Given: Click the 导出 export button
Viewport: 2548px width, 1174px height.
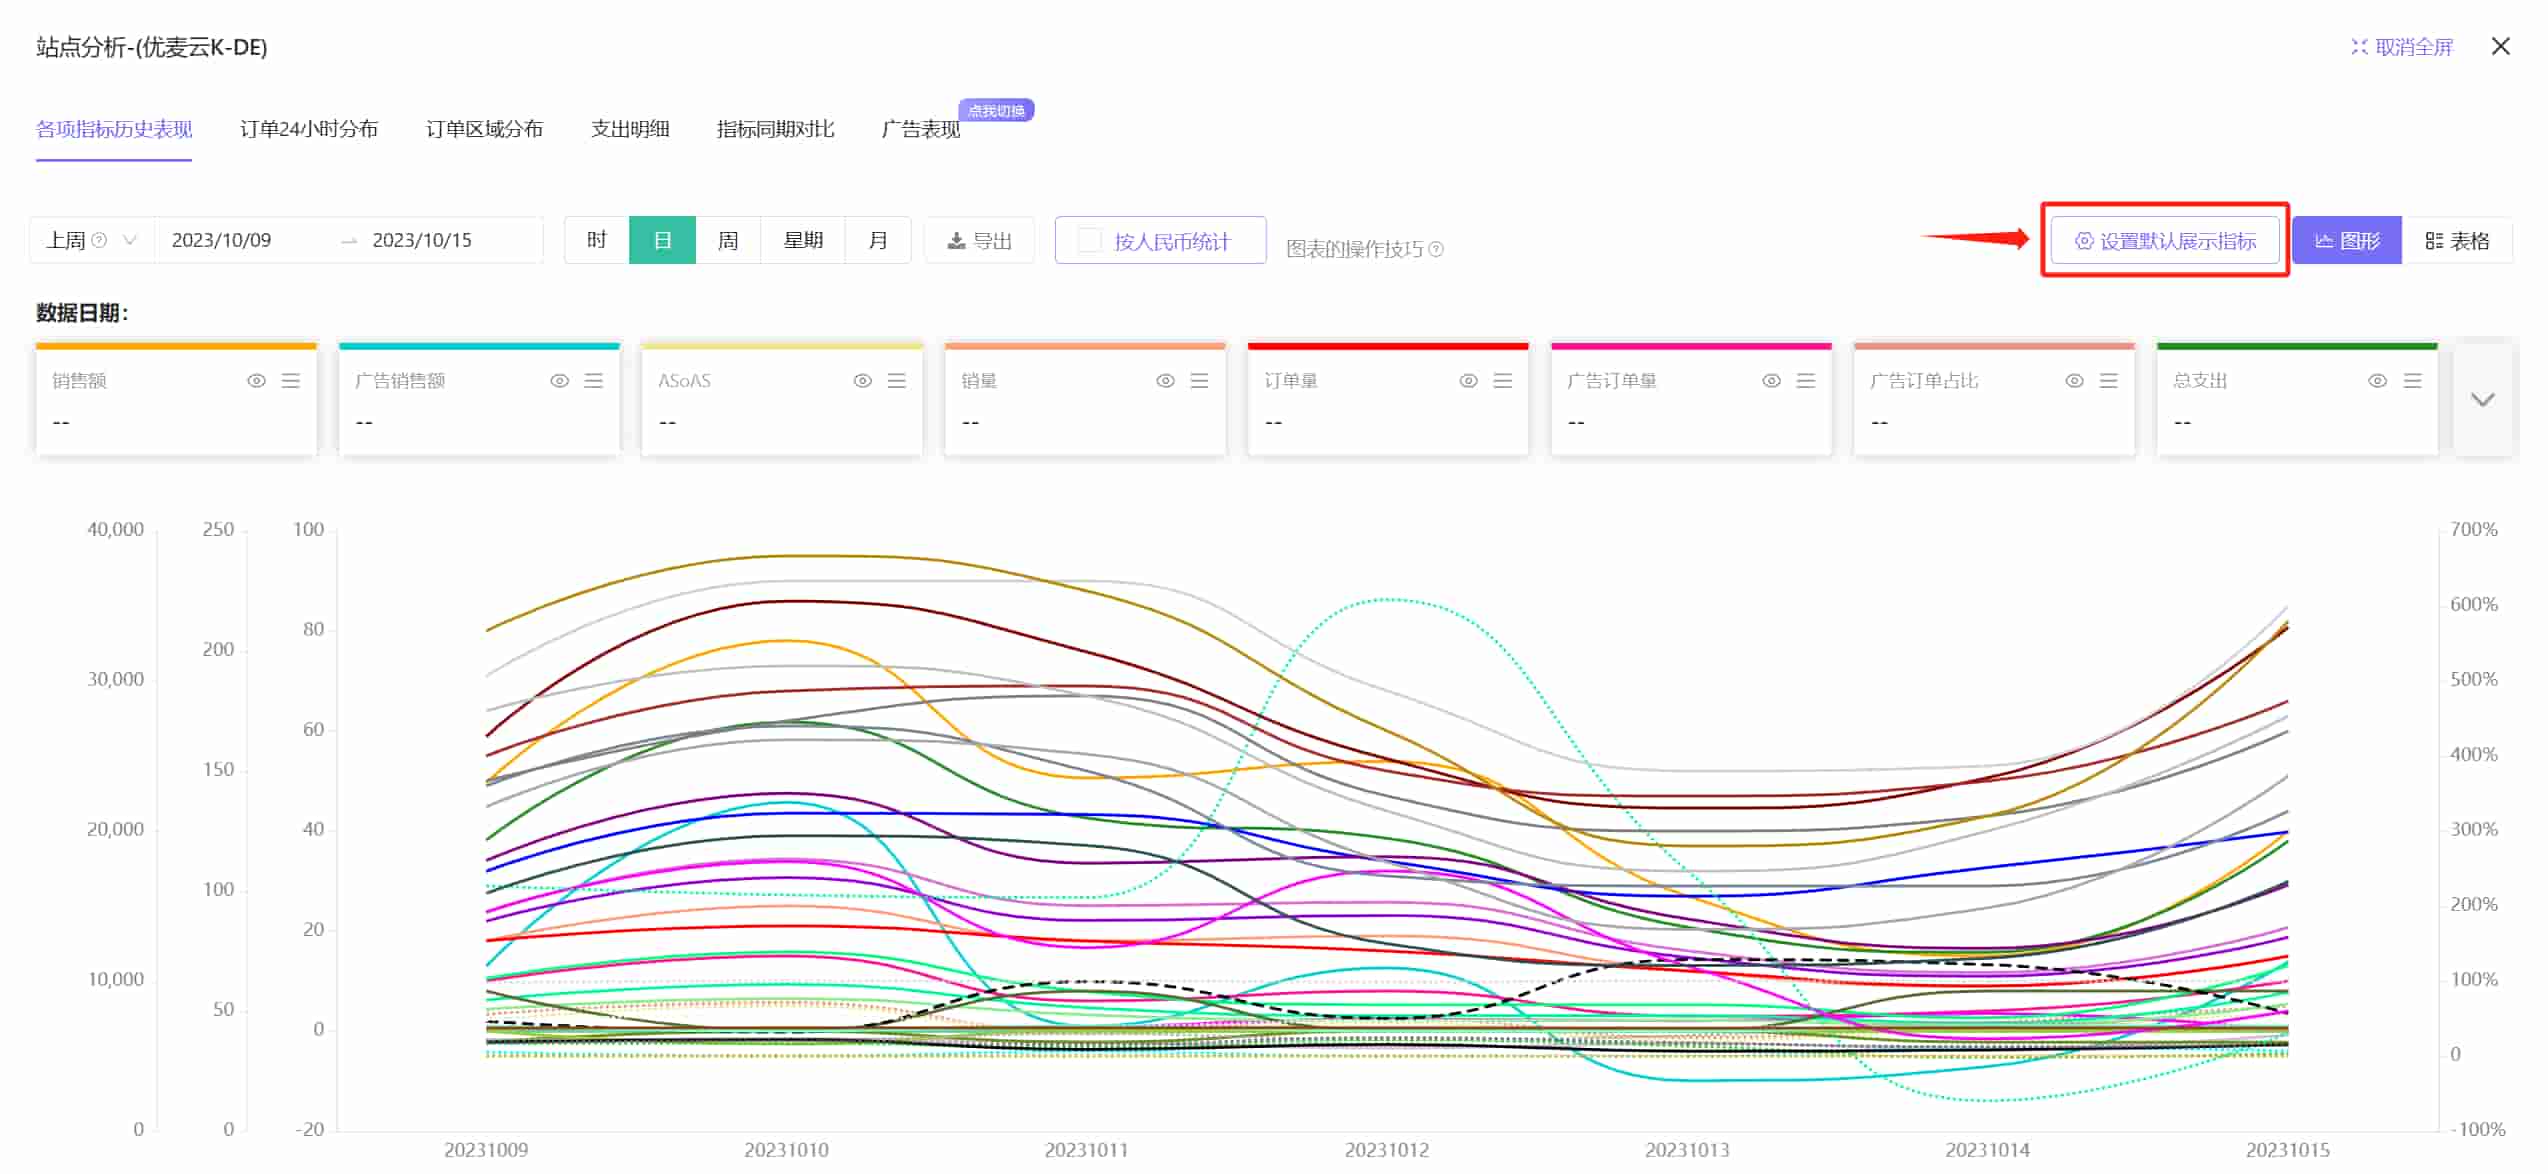Looking at the screenshot, I should pyautogui.click(x=980, y=241).
